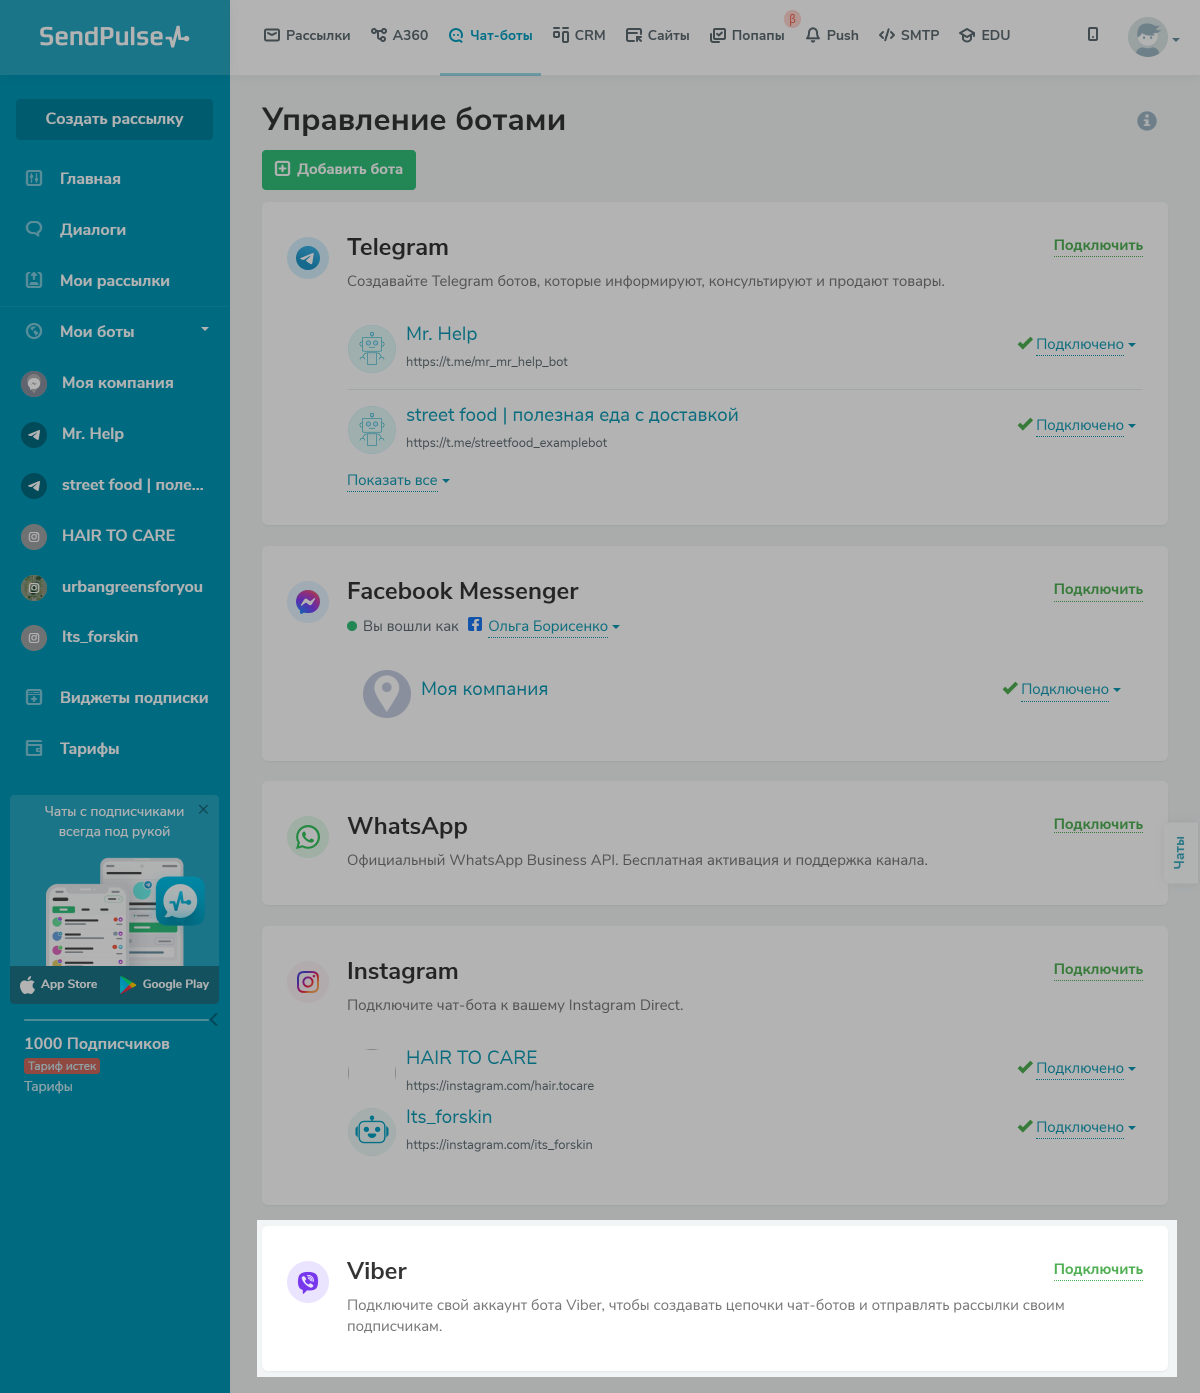Viewport: 1200px width, 1393px height.
Task: Click the Диалоги chat bubble icon
Action: pos(34,229)
